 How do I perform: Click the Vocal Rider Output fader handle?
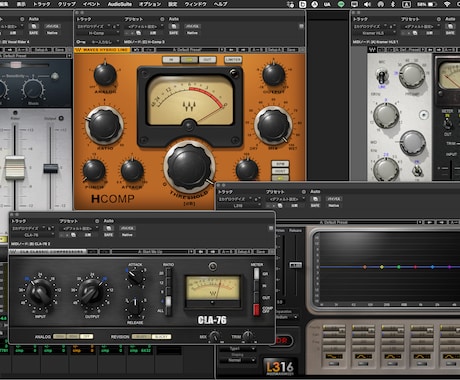[x=51, y=168]
